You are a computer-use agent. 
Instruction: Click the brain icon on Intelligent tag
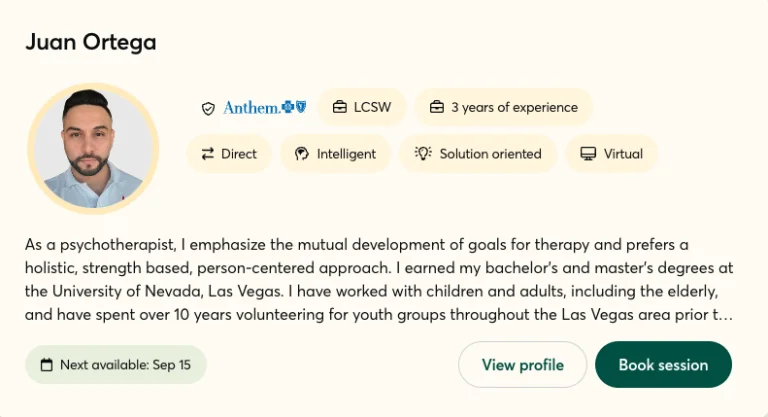(301, 154)
